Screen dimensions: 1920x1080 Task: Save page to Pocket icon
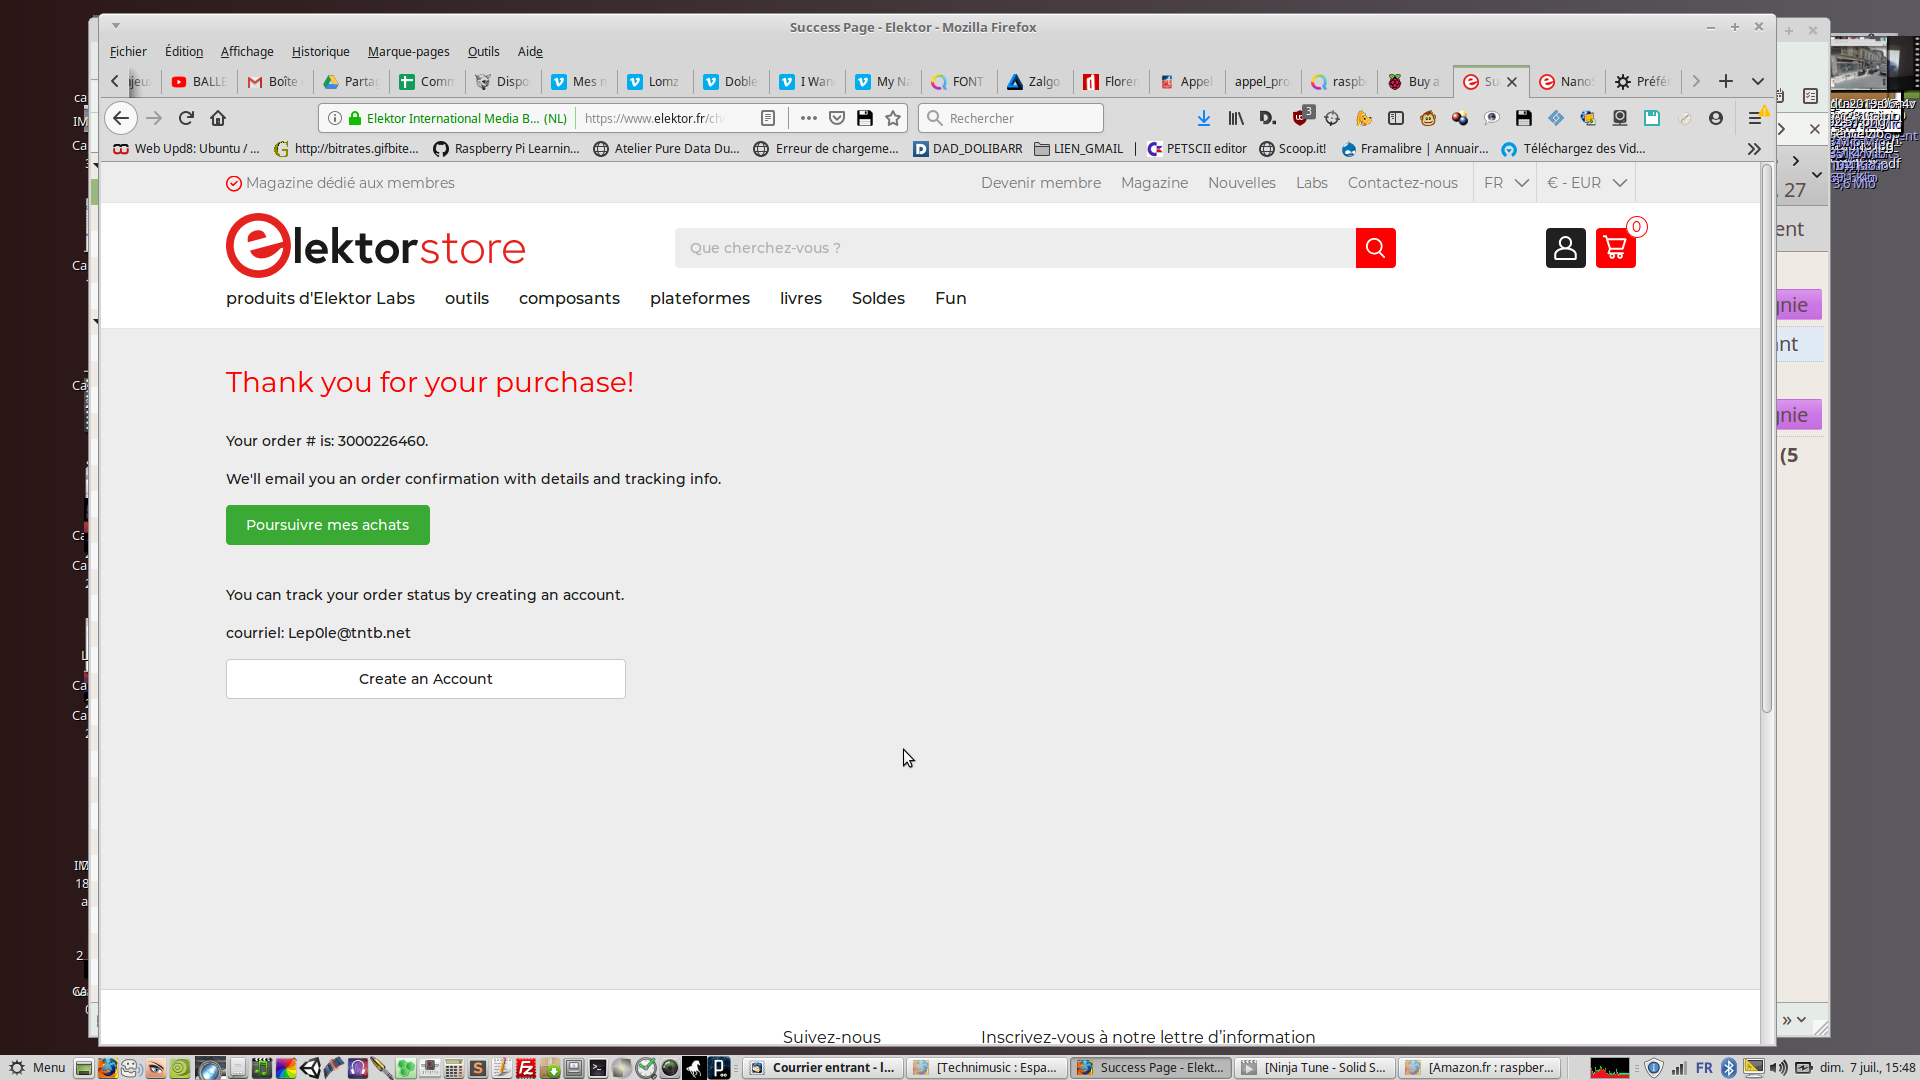[x=837, y=118]
